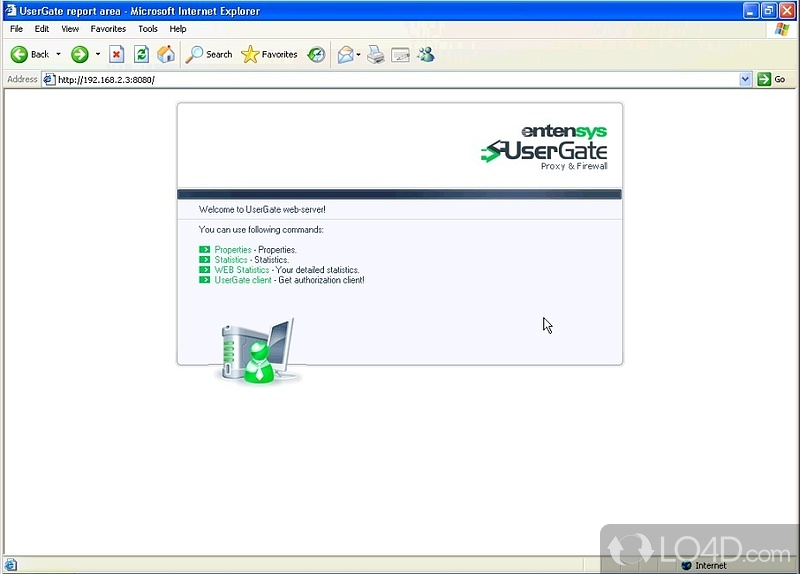This screenshot has height=574, width=800.
Task: Click the Go button next to the address bar
Action: 771,80
